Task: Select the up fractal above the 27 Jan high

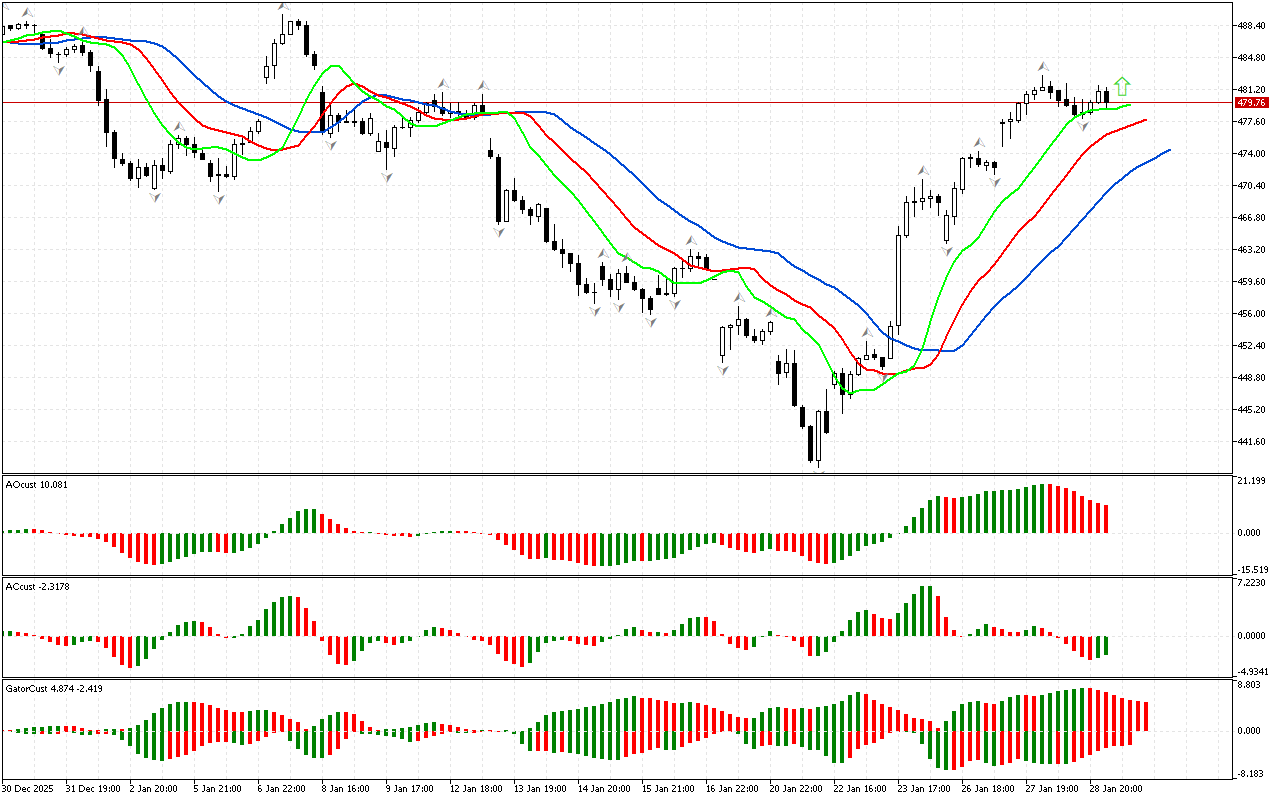Action: 1042,65
